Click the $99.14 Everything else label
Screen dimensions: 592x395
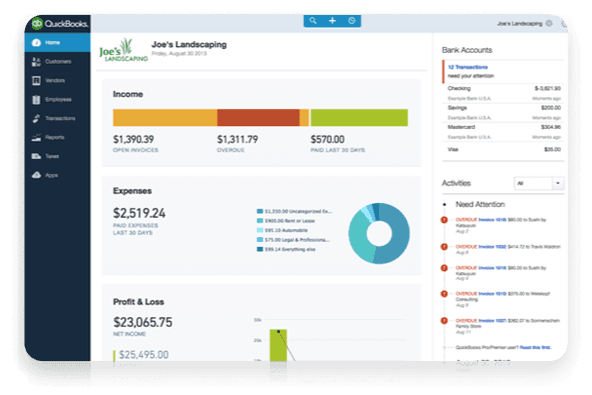tap(290, 249)
